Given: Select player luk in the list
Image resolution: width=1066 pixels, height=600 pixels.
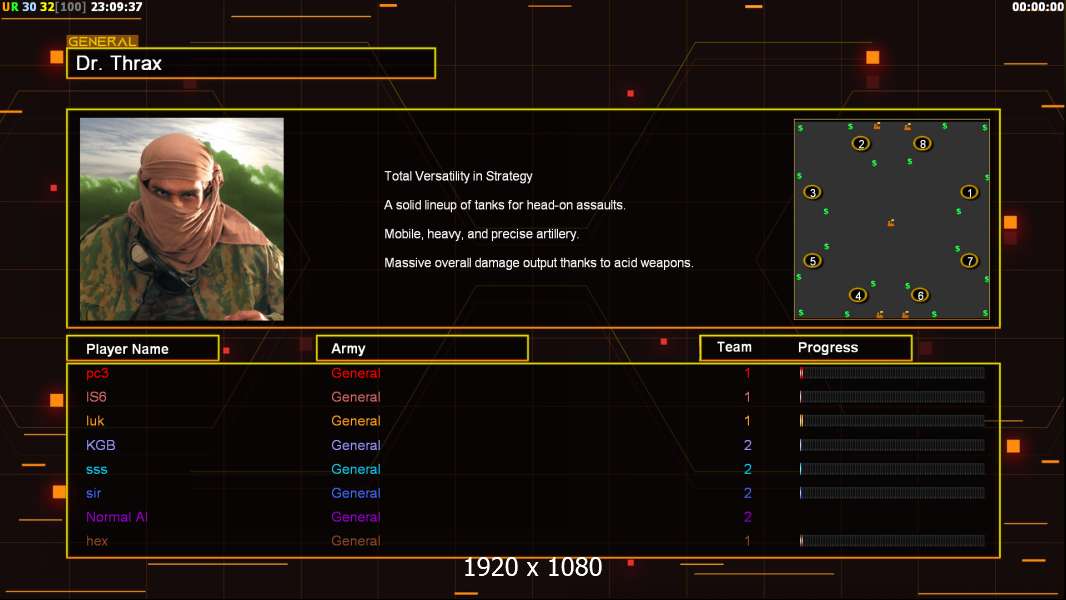Looking at the screenshot, I should 95,421.
